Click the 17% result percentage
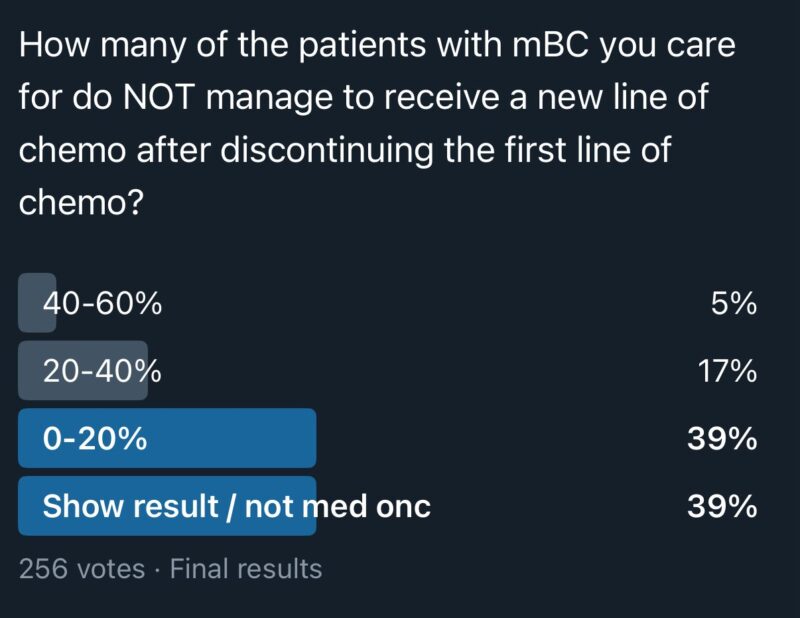The image size is (800, 618). click(725, 371)
